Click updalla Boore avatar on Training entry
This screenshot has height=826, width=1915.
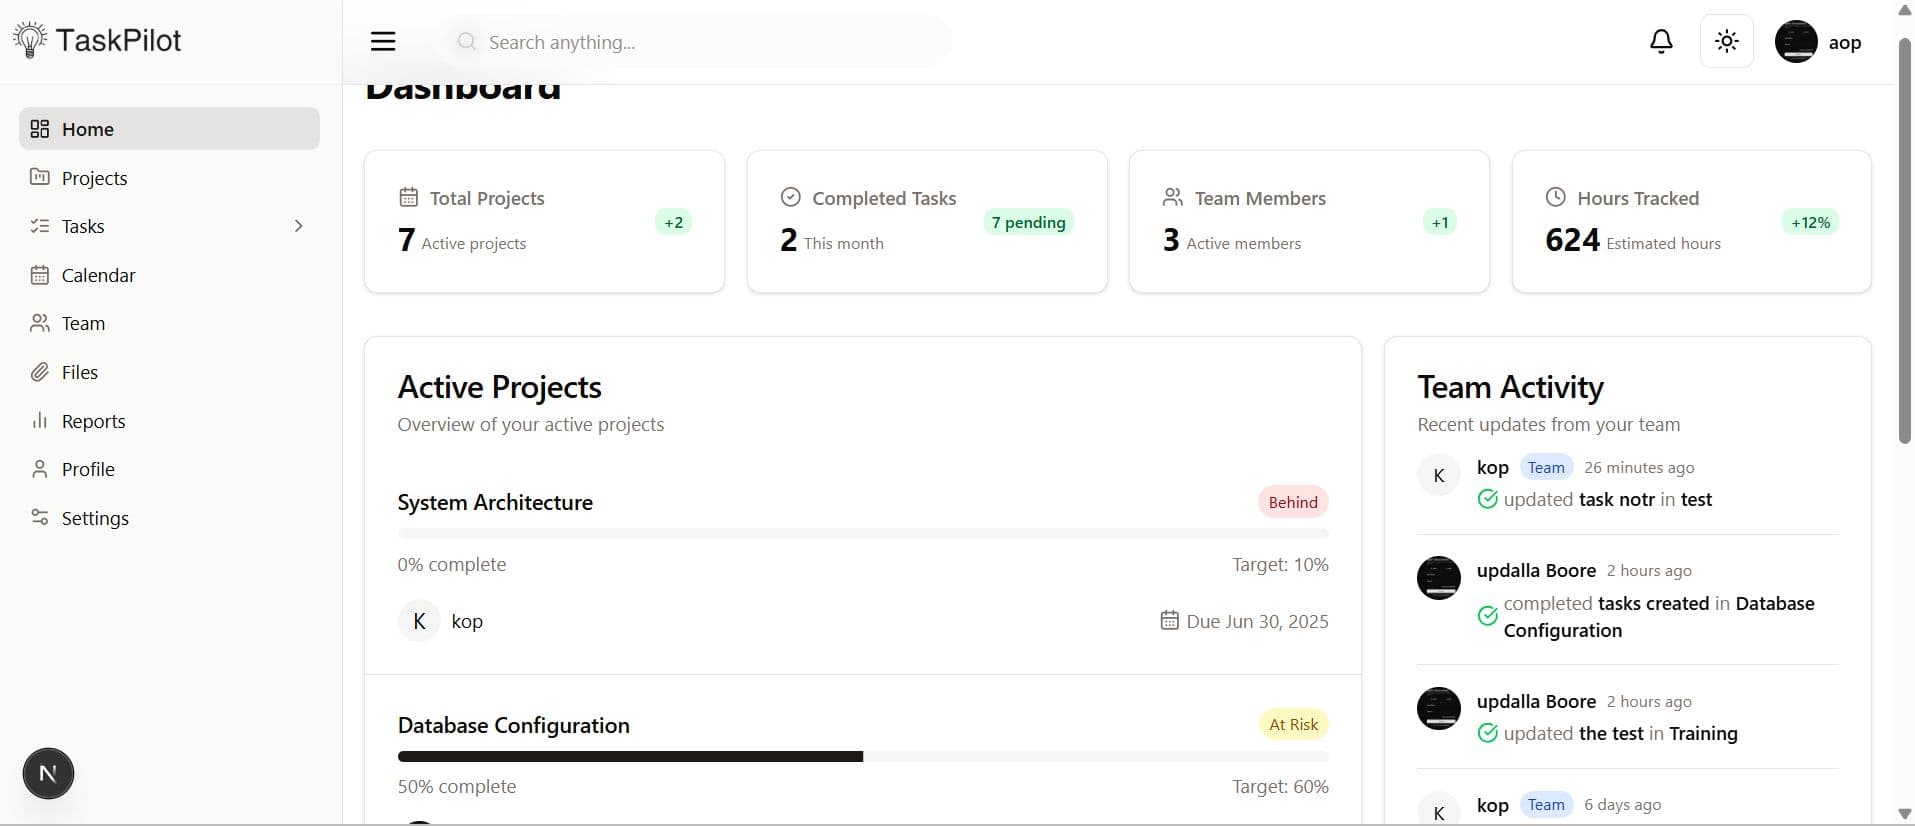[1439, 708]
